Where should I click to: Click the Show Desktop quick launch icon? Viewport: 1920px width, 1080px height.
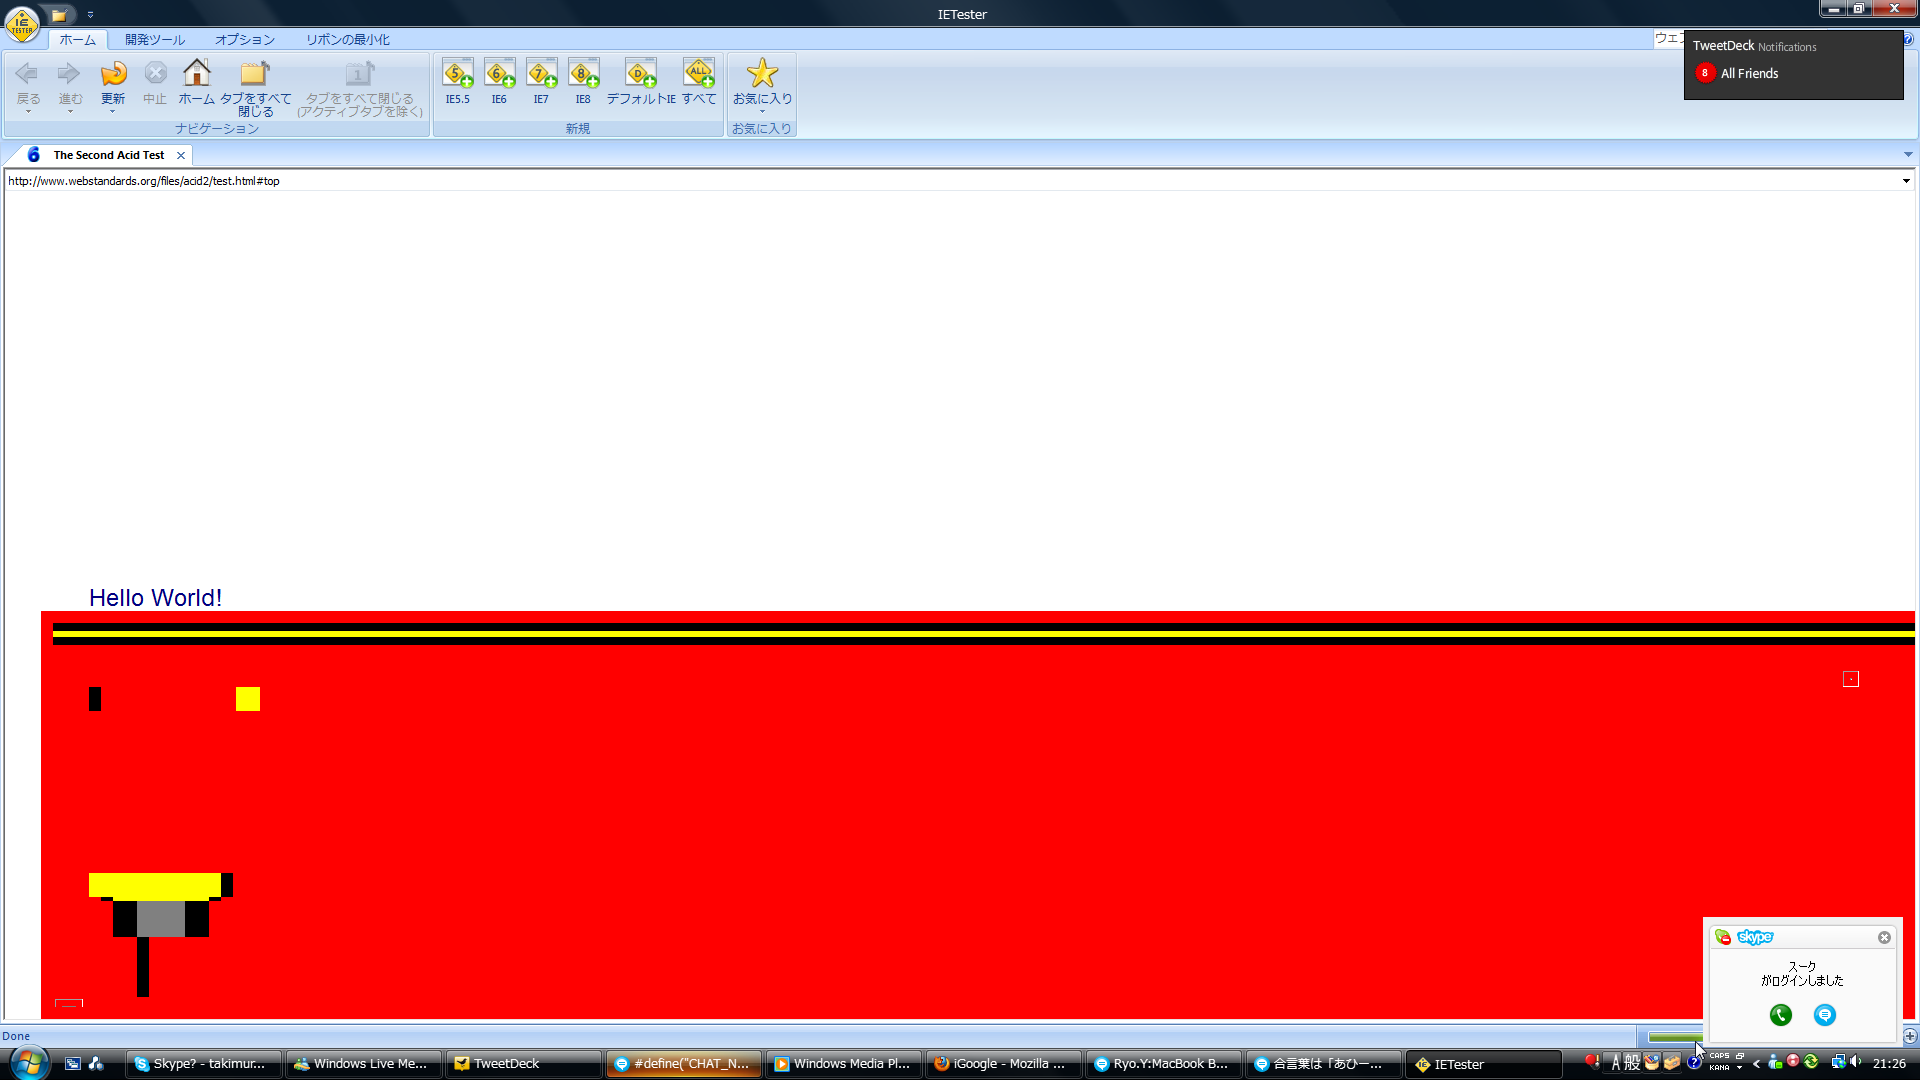(73, 1064)
